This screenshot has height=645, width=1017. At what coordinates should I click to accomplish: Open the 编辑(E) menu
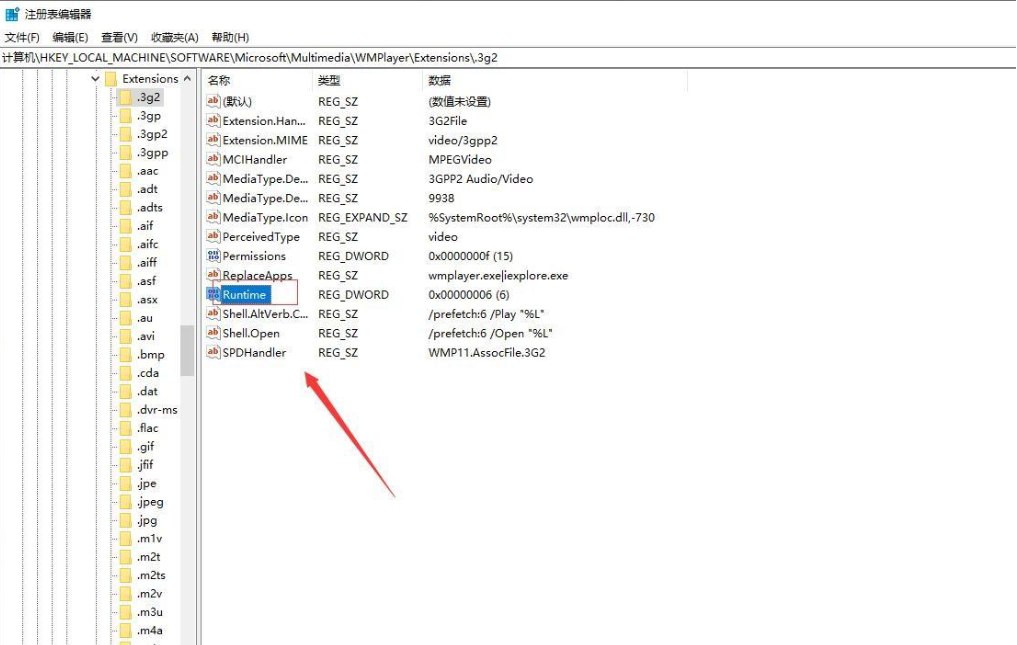[x=70, y=38]
